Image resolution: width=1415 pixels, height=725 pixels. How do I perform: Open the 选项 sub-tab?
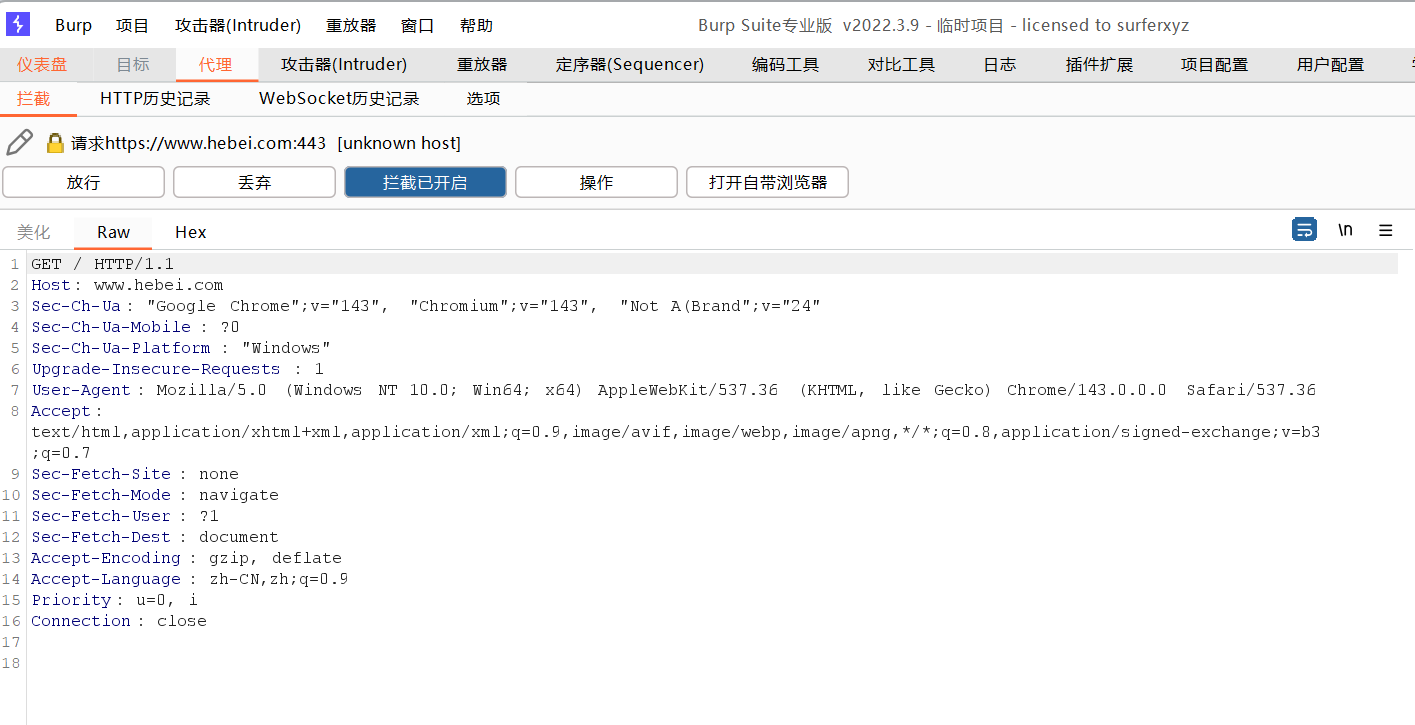[x=483, y=98]
